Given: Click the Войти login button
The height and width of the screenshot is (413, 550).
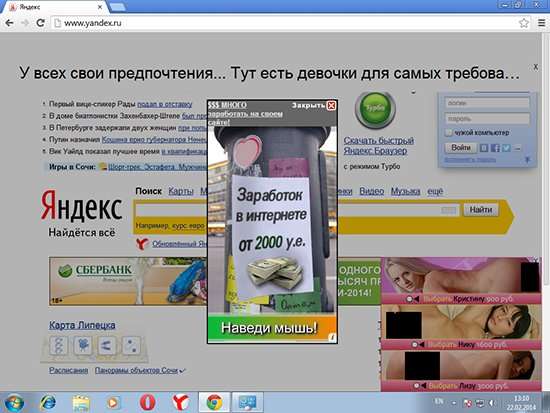Looking at the screenshot, I should click(461, 148).
